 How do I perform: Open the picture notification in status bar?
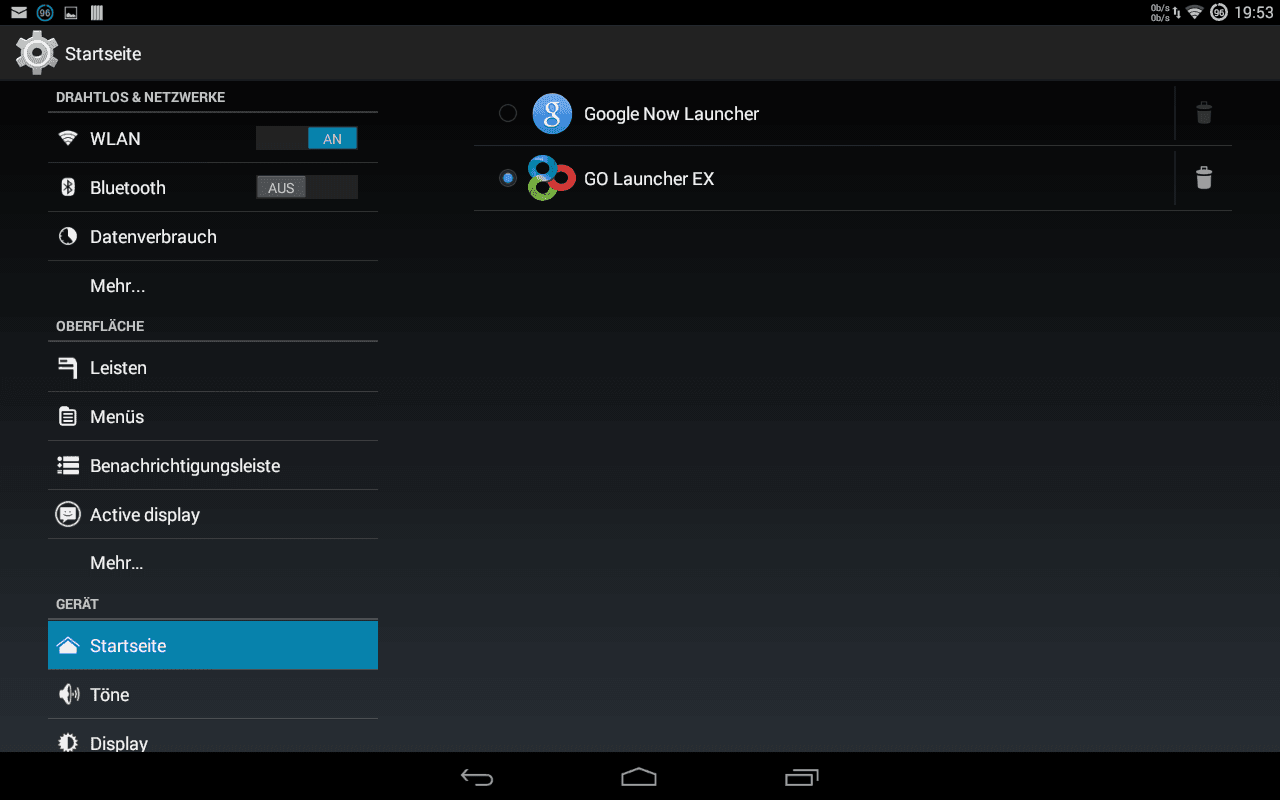point(71,13)
